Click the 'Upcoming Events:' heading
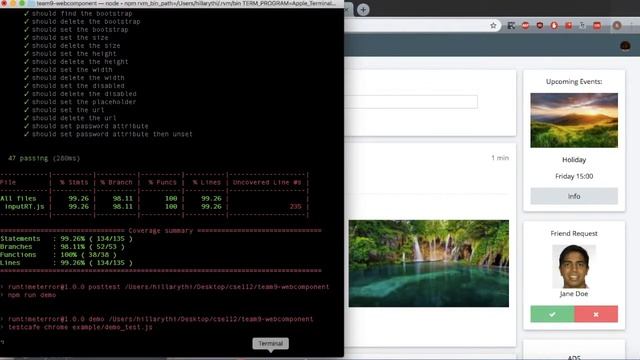The image size is (640, 360). 574,81
